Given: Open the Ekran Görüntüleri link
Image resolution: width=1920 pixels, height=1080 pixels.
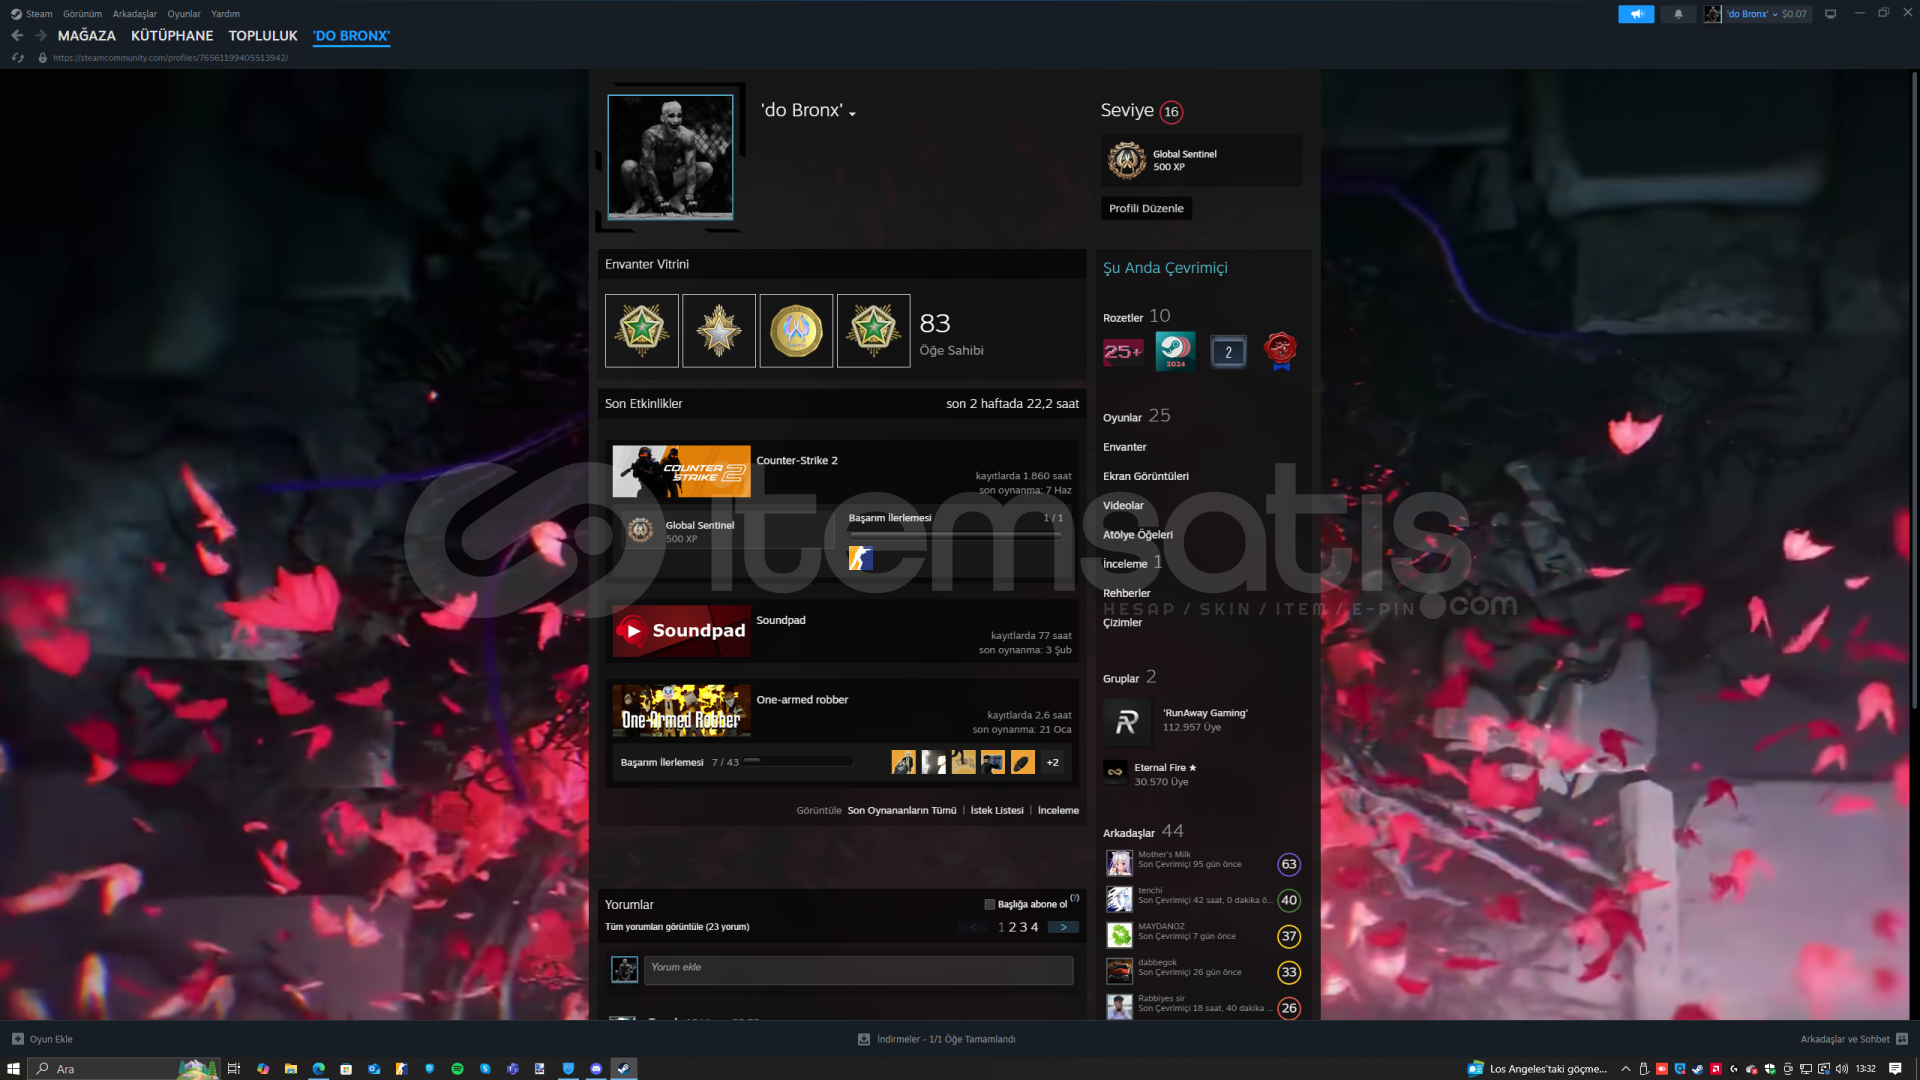Looking at the screenshot, I should click(x=1146, y=476).
